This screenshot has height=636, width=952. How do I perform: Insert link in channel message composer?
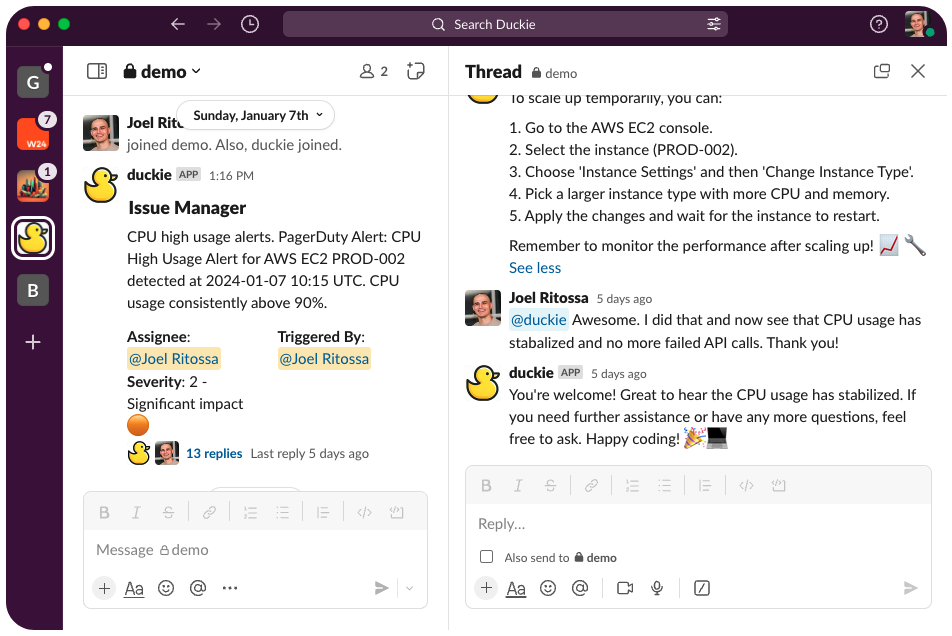(209, 513)
